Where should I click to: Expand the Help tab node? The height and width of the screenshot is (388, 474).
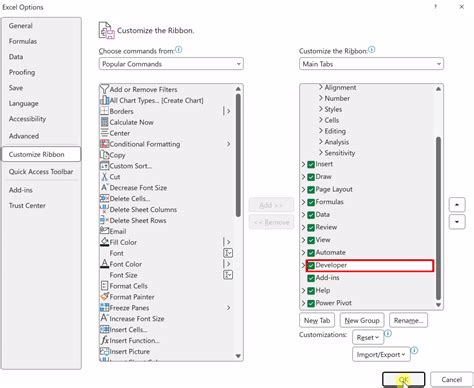point(303,291)
